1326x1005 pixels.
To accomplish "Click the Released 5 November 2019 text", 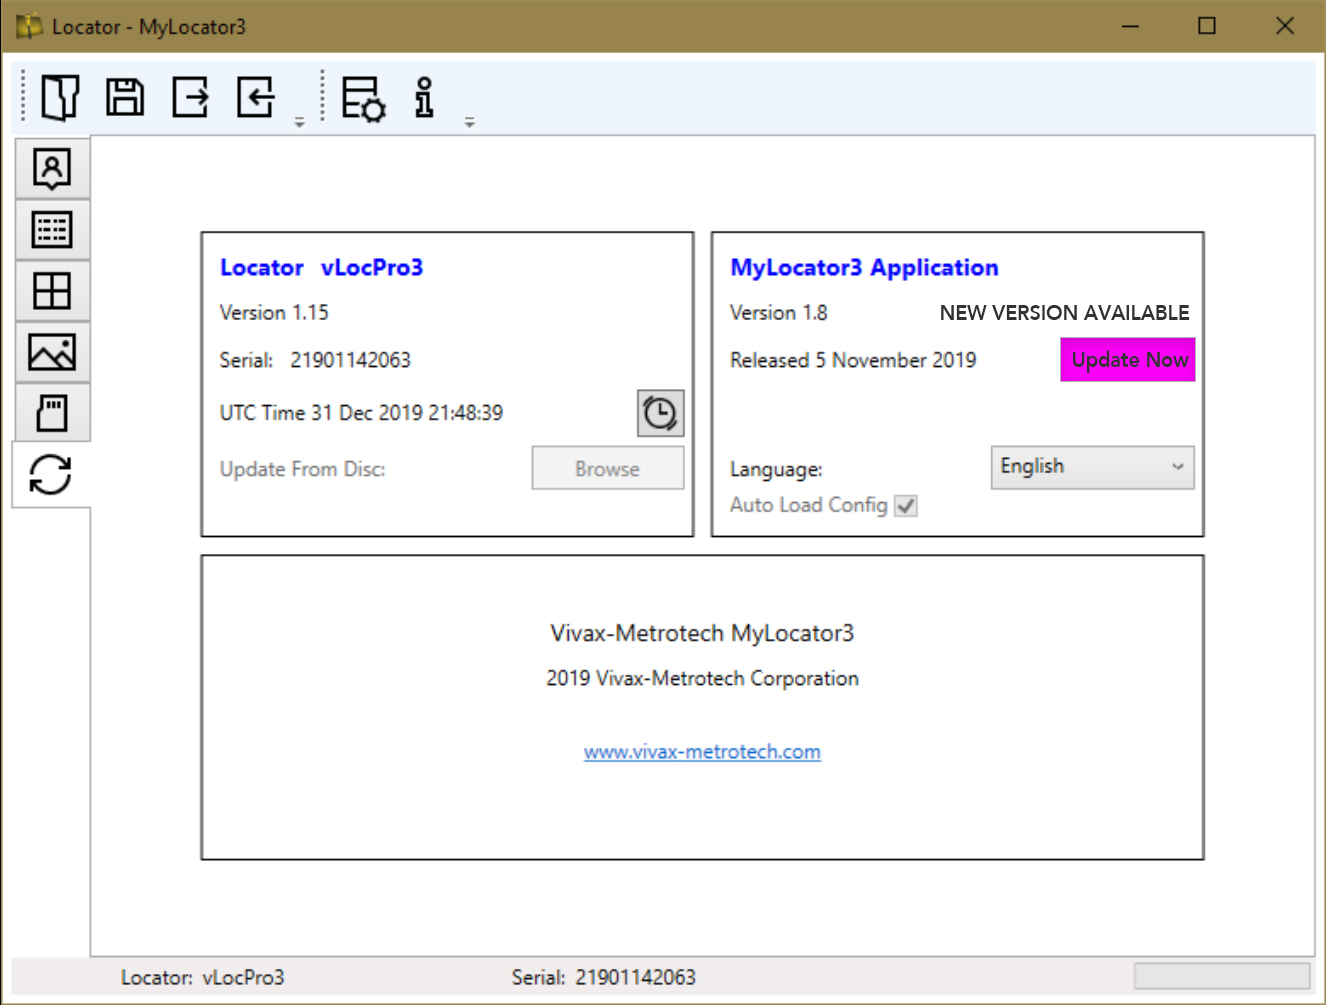I will click(853, 360).
